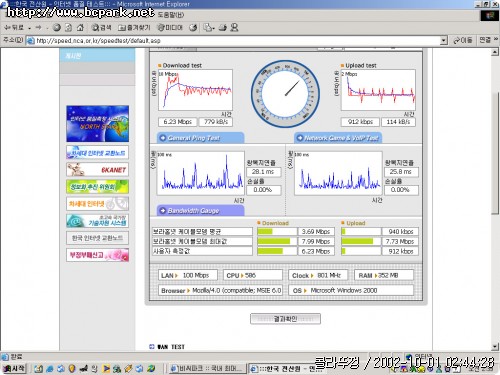Show browsing history via the History icon
This screenshot has height=375, width=500.
pos(193,27)
